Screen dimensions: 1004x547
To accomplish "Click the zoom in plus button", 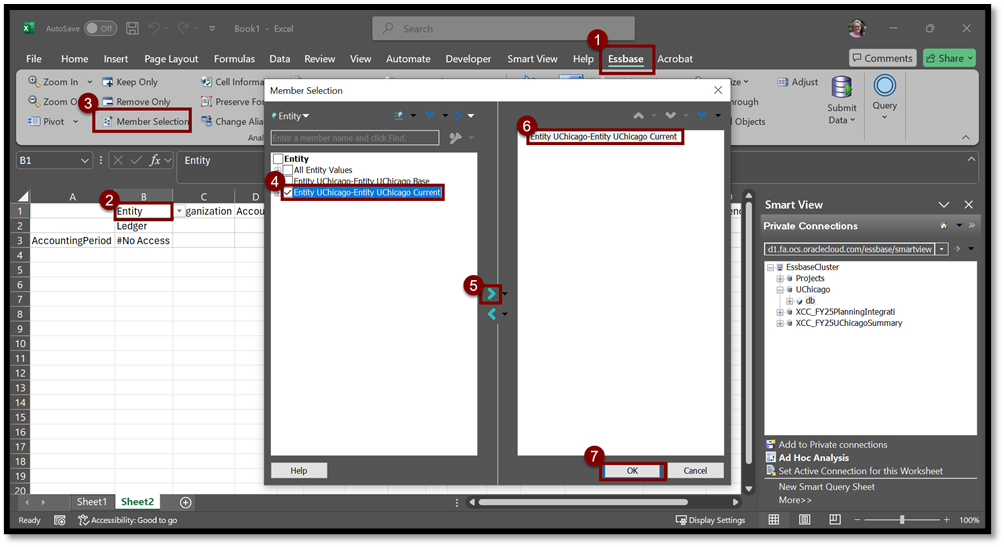I will (x=946, y=520).
